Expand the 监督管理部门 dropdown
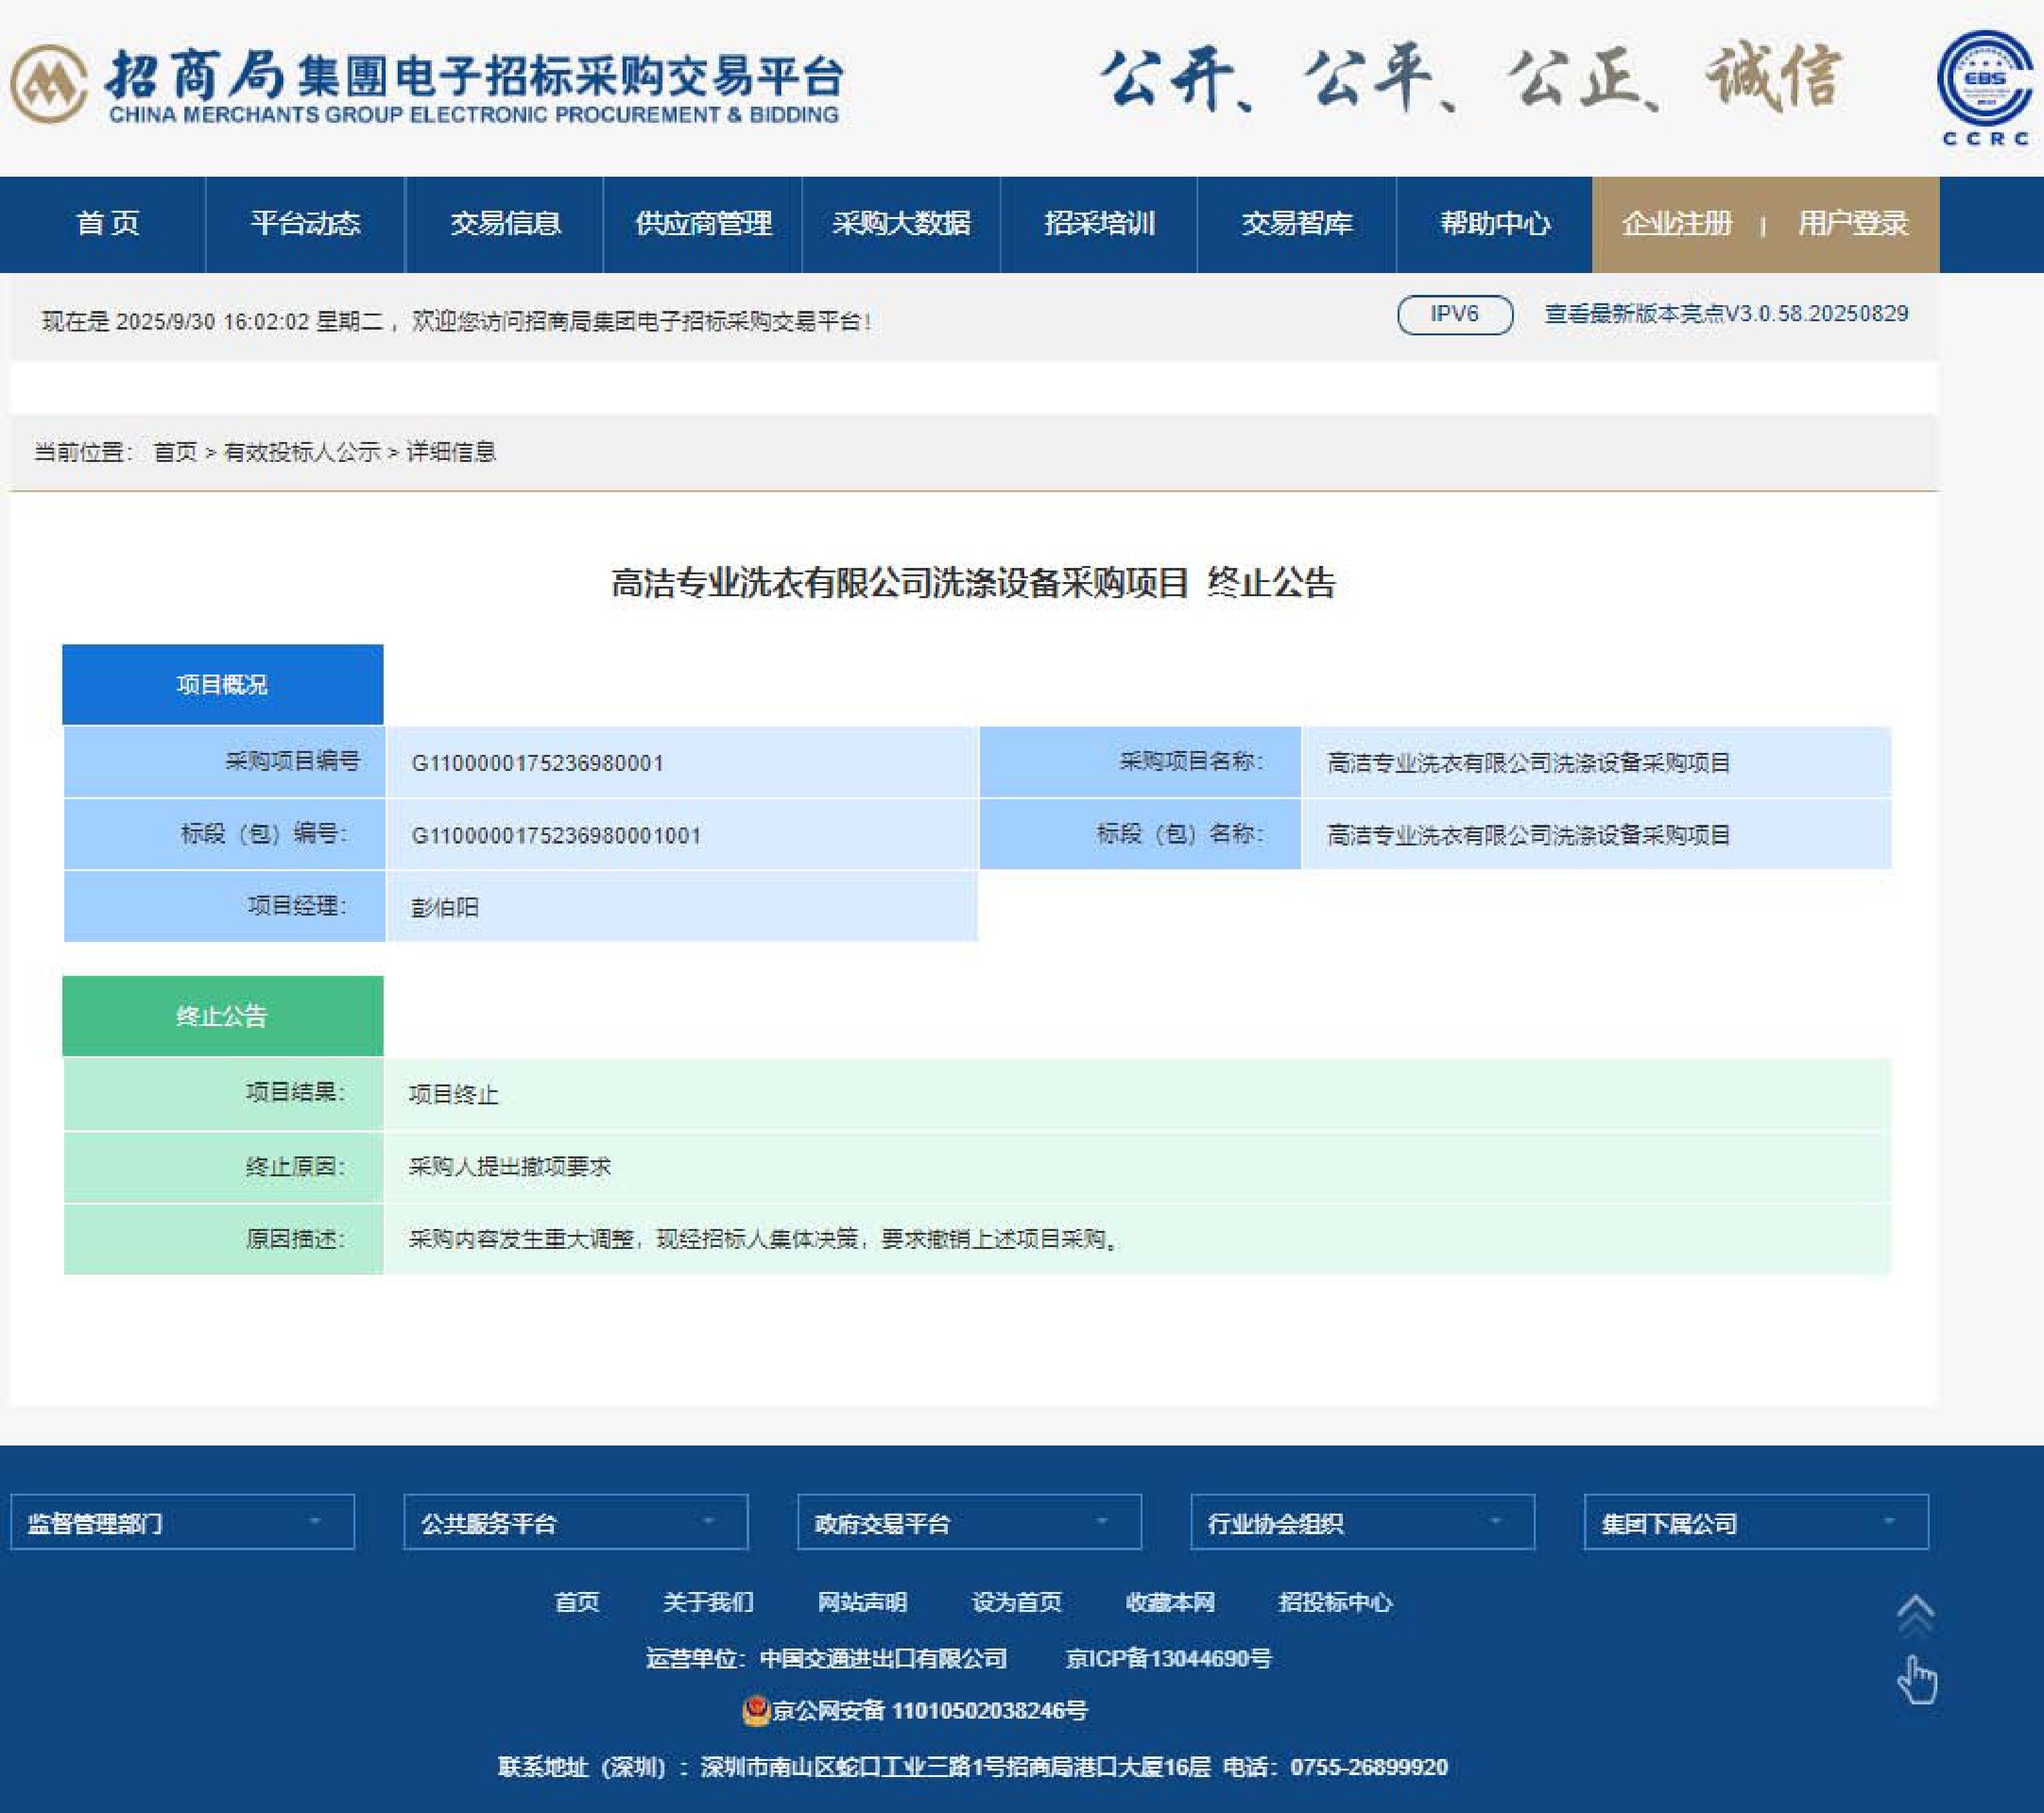The width and height of the screenshot is (2044, 1813). [182, 1522]
